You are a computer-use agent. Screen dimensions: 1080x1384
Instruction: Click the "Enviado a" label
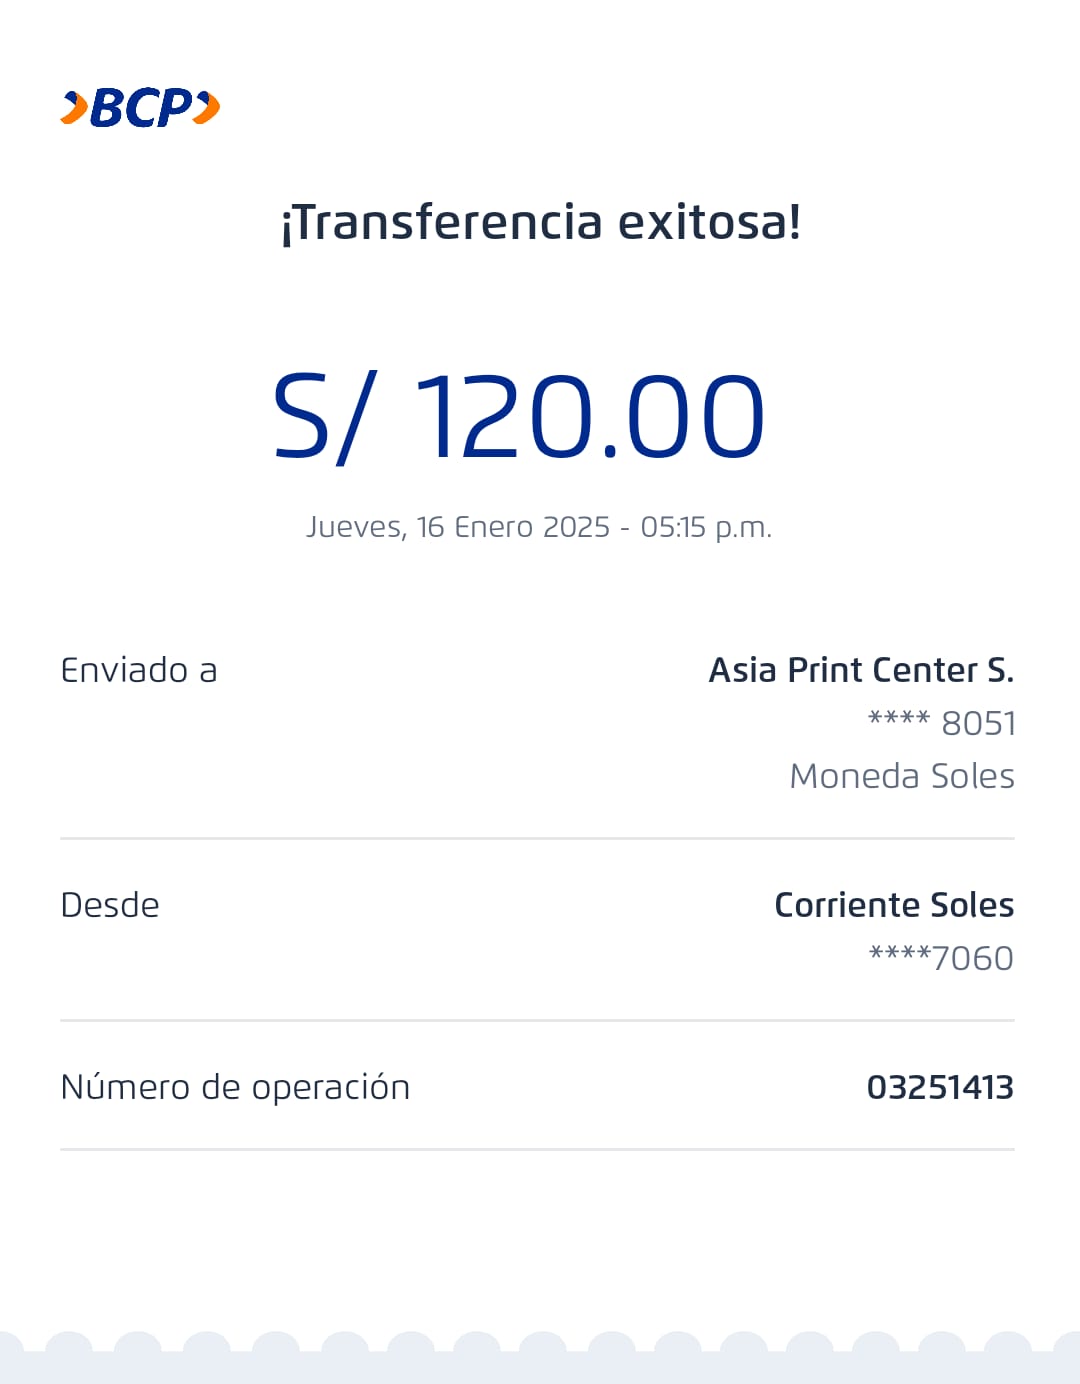[x=139, y=670]
